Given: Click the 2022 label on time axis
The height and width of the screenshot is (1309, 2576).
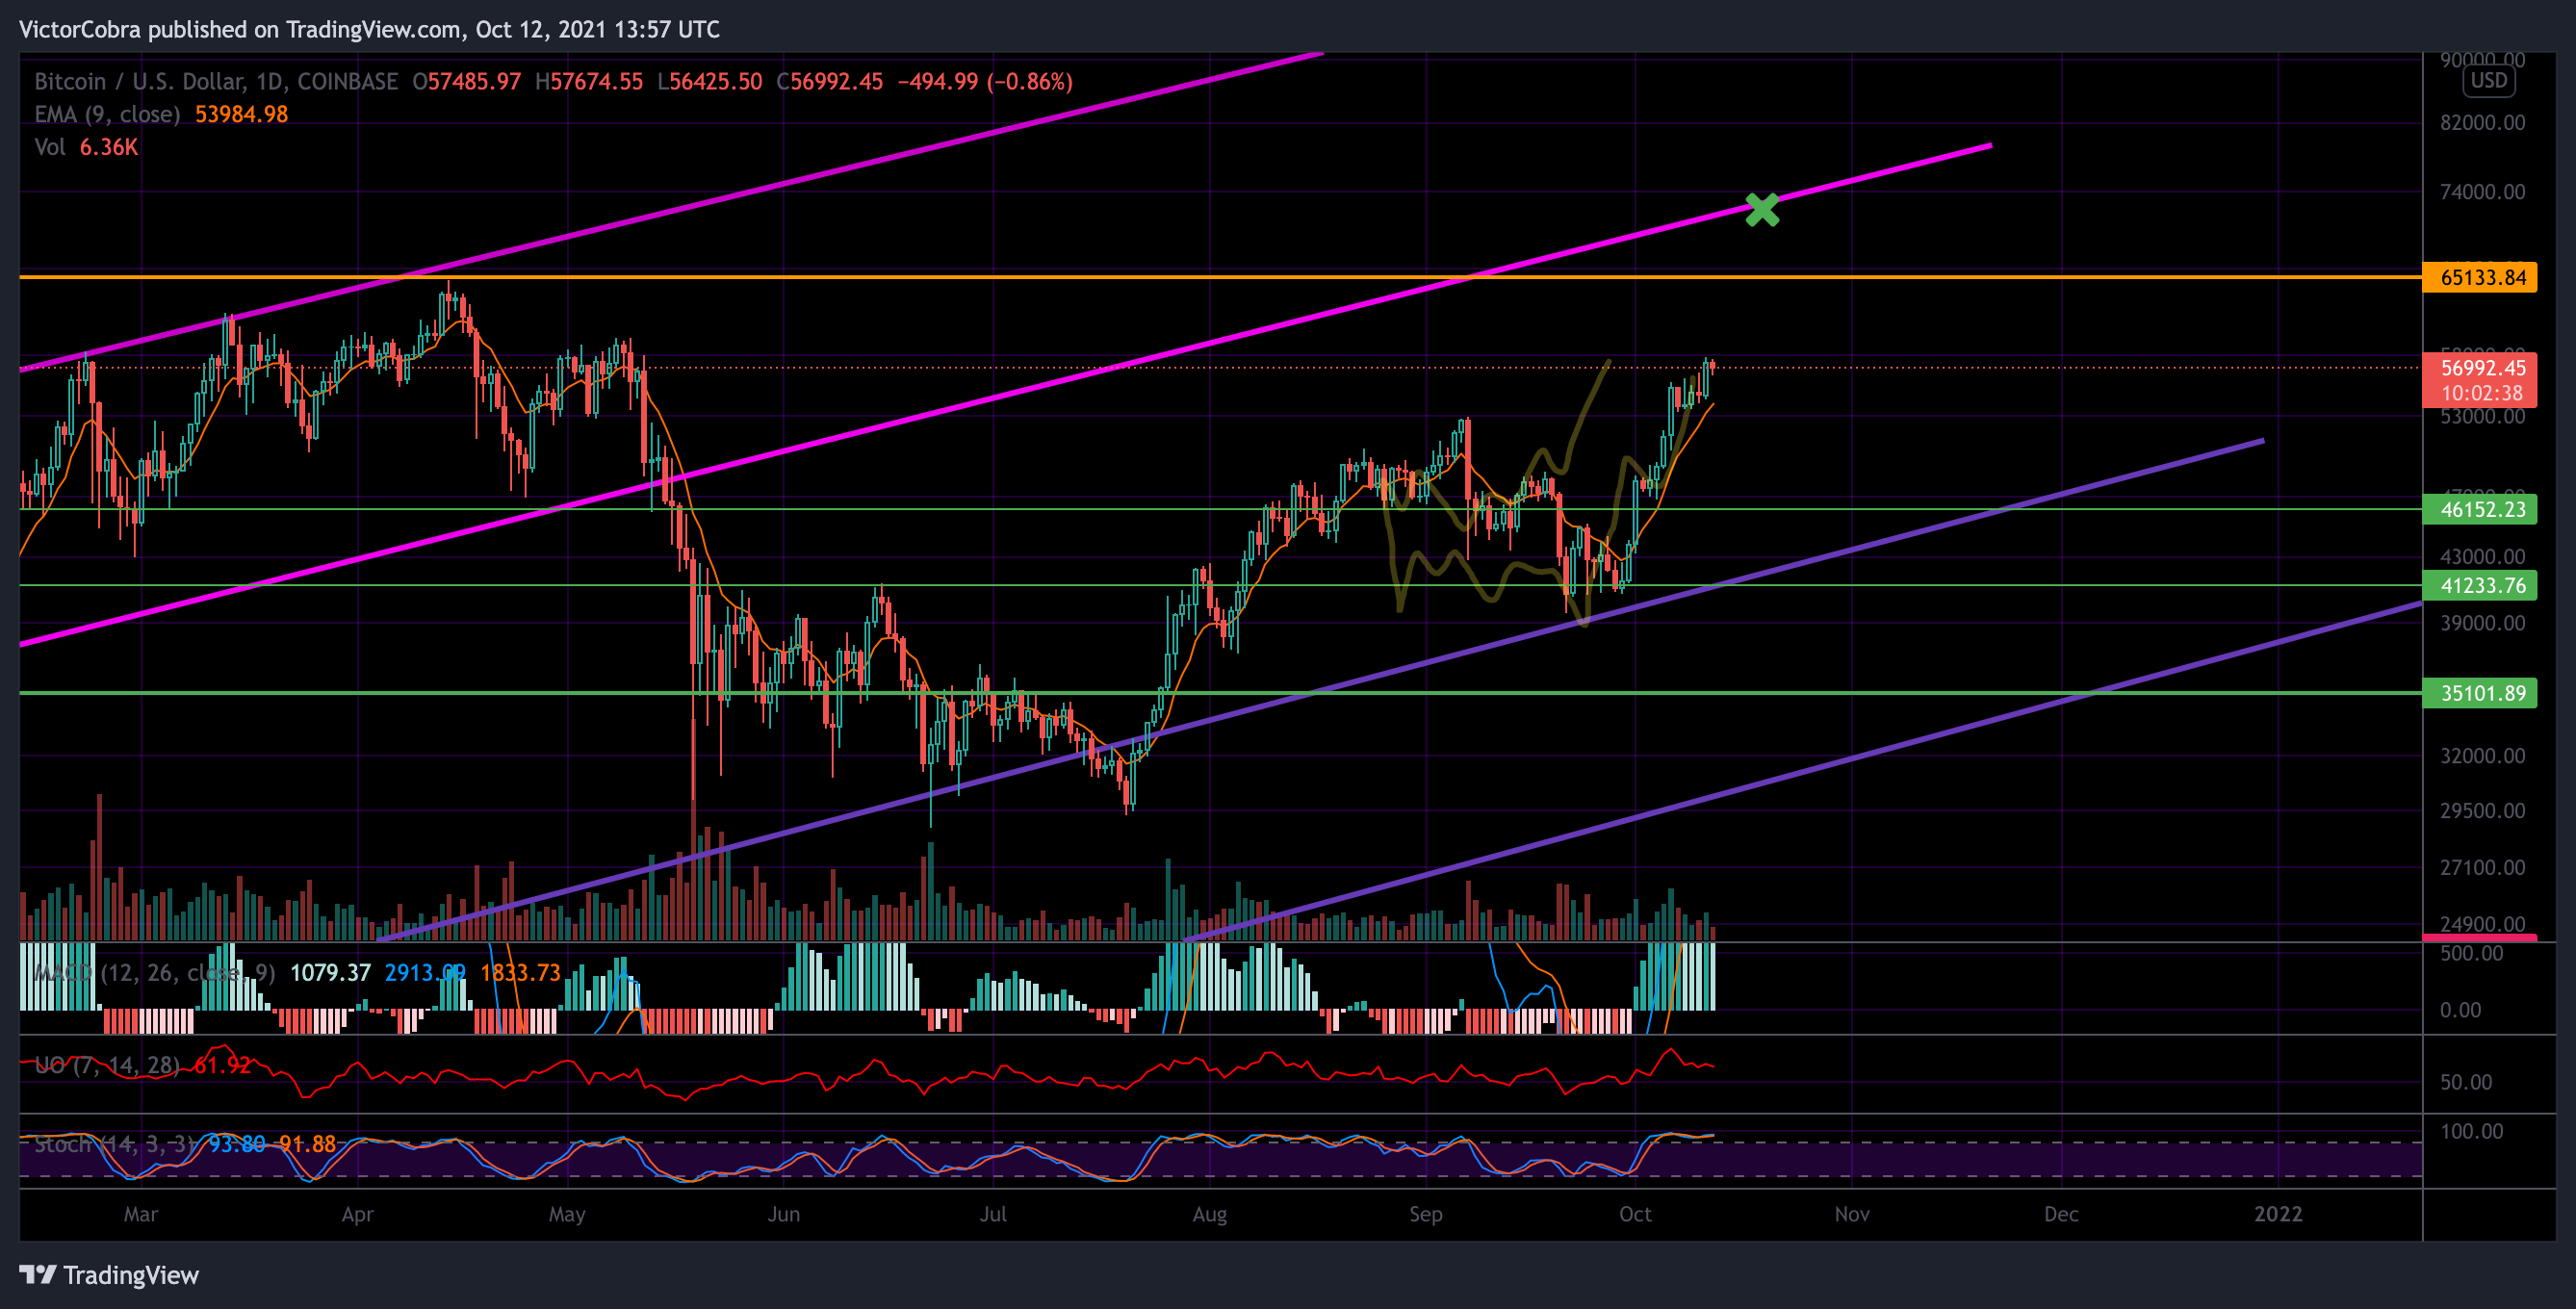Looking at the screenshot, I should (x=2278, y=1214).
